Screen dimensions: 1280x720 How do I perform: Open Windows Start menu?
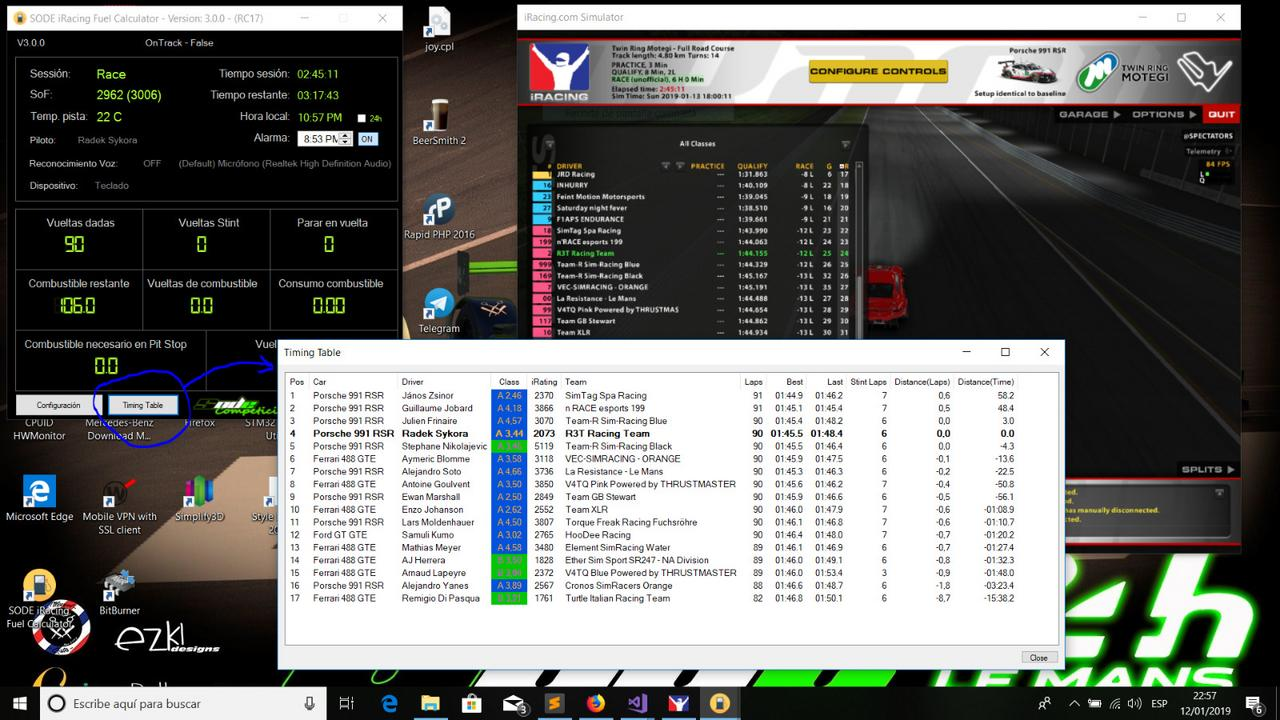click(x=20, y=703)
